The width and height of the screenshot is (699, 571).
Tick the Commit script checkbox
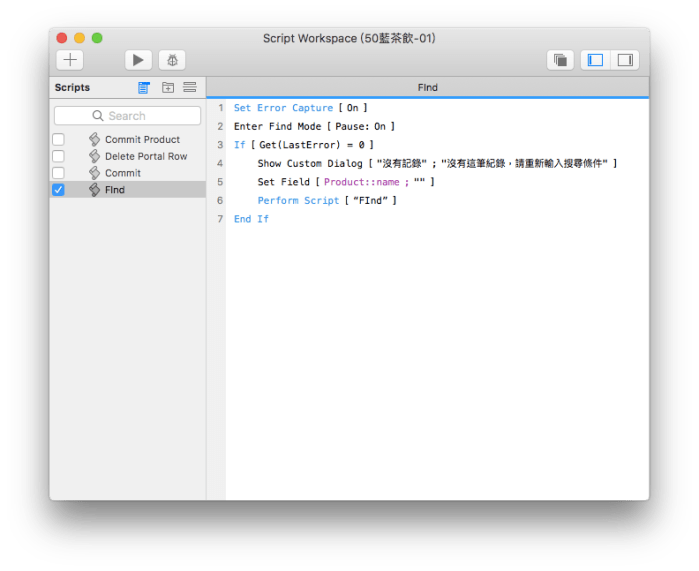pyautogui.click(x=58, y=173)
